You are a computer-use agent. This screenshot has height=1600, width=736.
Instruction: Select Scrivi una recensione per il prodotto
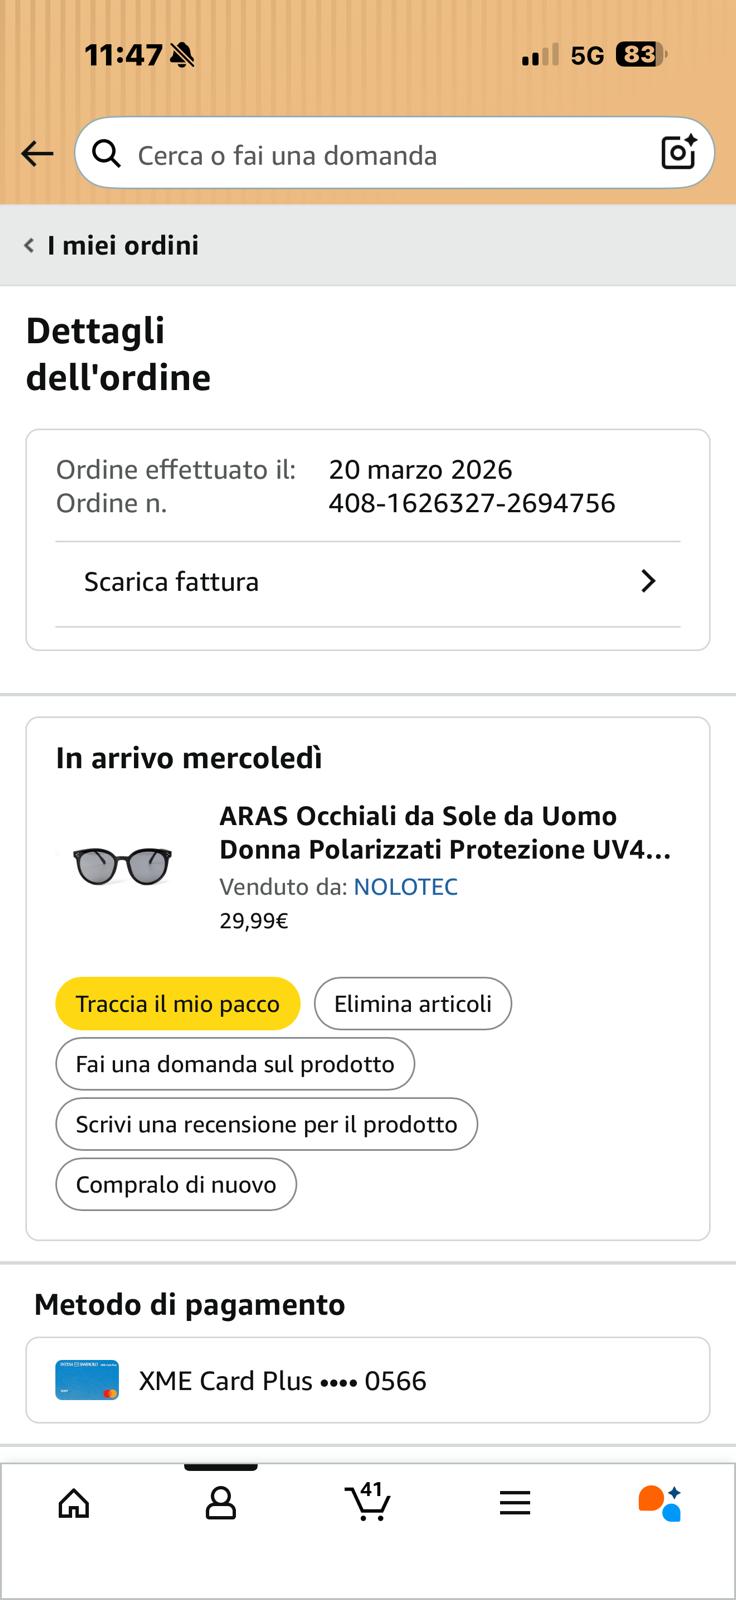[266, 1124]
